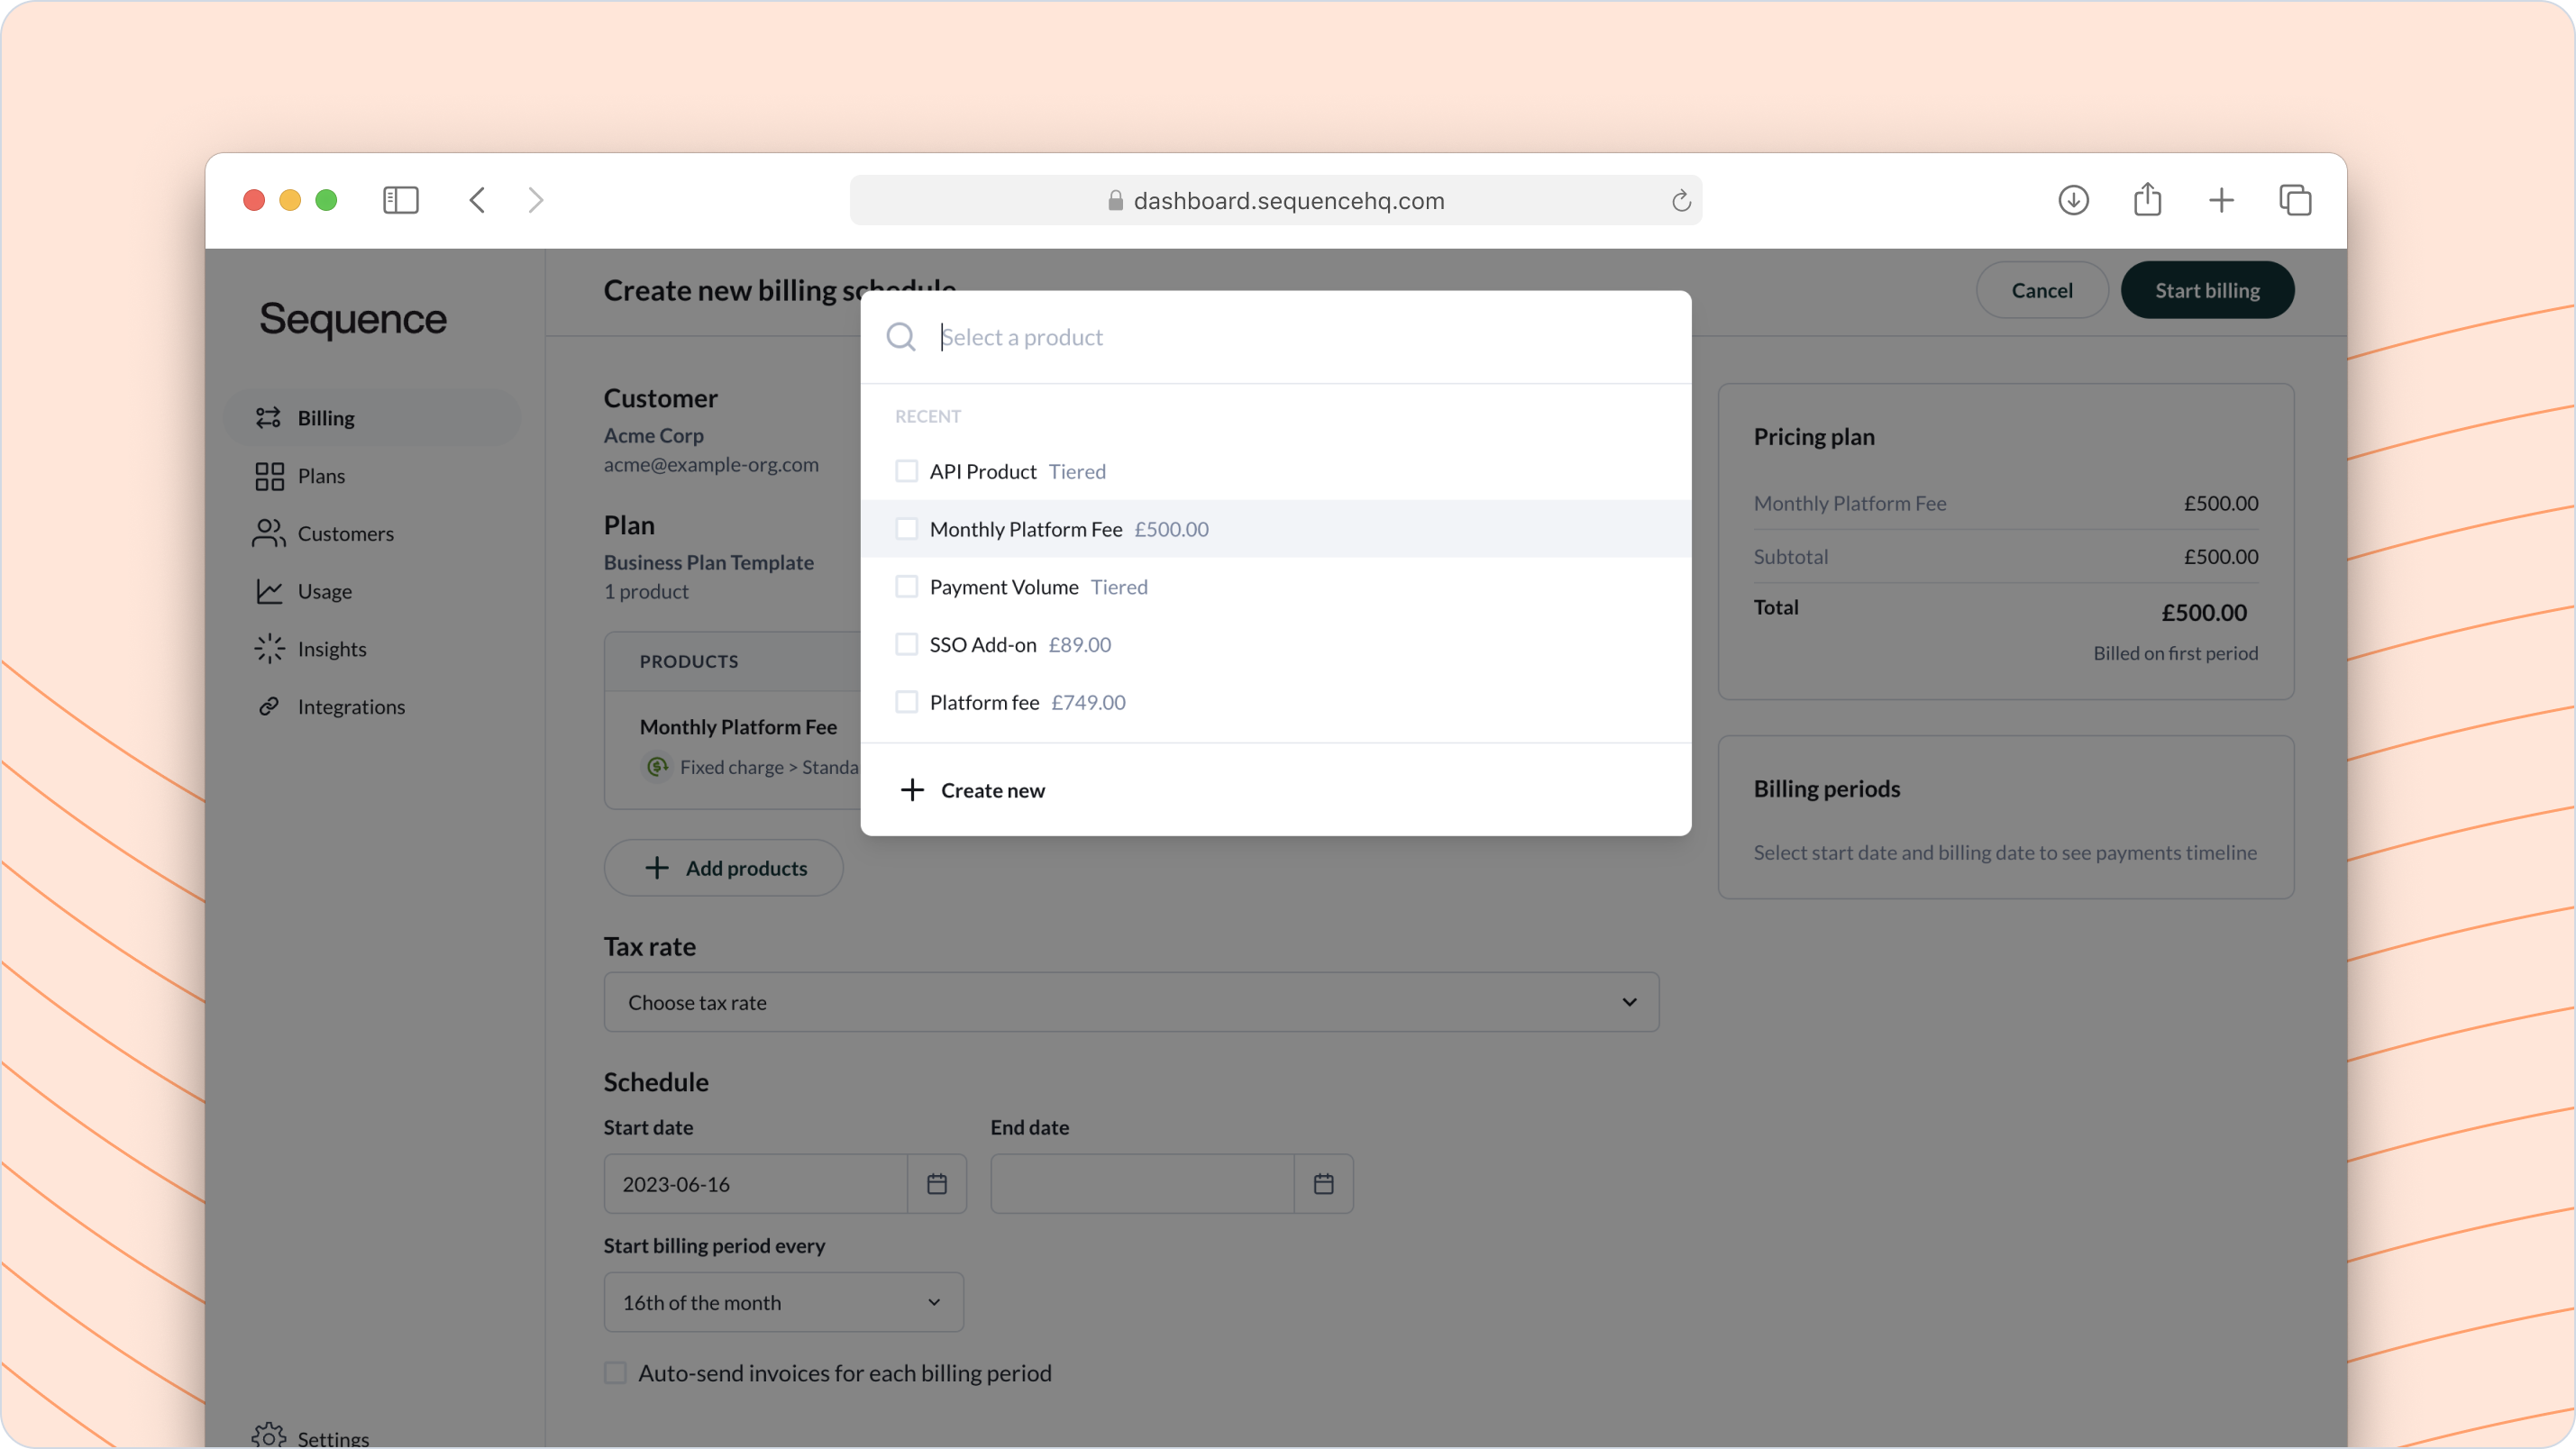Open the 16th of the month dropdown

[783, 1302]
